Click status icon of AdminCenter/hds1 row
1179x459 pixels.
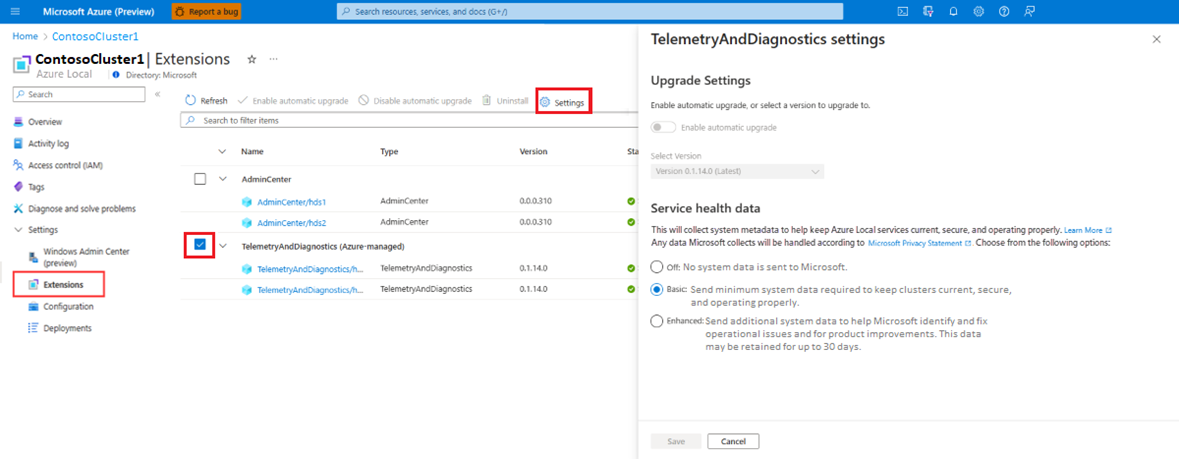tap(632, 201)
